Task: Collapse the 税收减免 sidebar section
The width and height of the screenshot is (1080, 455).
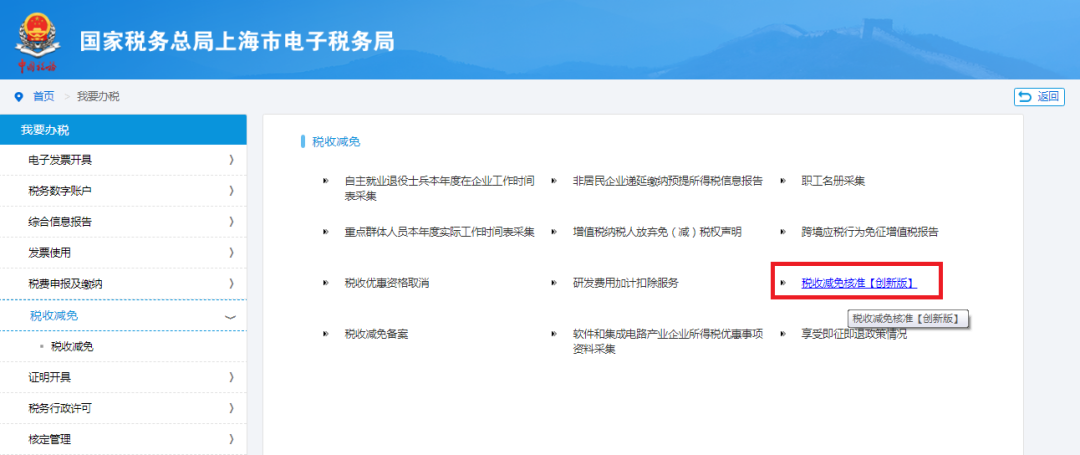Action: 230,316
